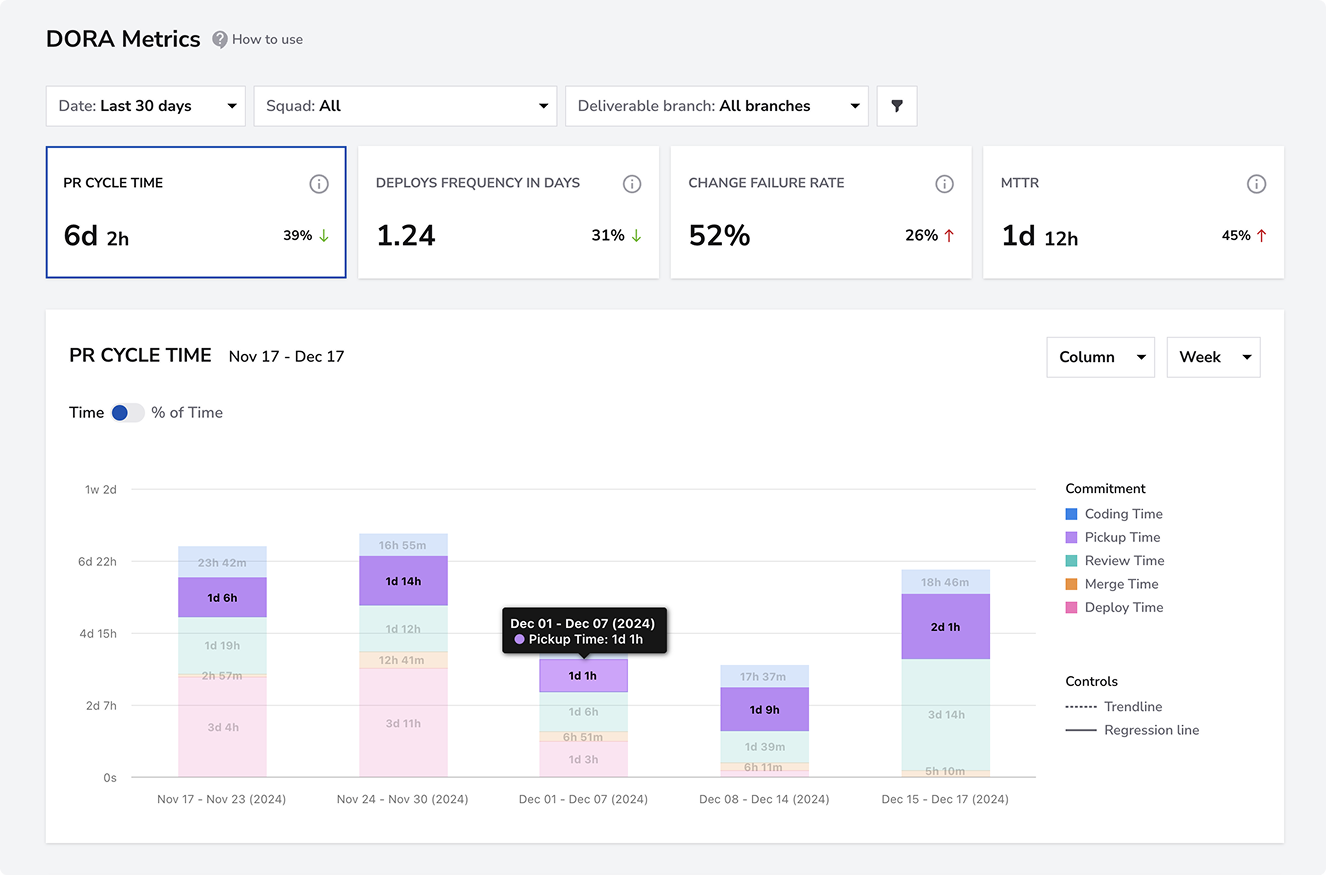Click the 1d 9h pickup segment

(764, 710)
